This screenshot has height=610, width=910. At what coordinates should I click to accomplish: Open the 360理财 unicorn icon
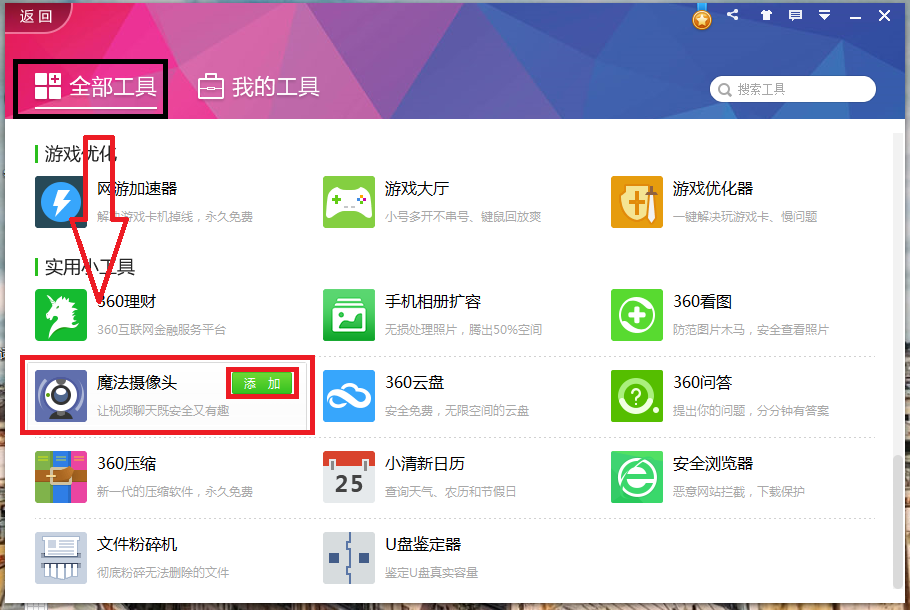pyautogui.click(x=61, y=315)
